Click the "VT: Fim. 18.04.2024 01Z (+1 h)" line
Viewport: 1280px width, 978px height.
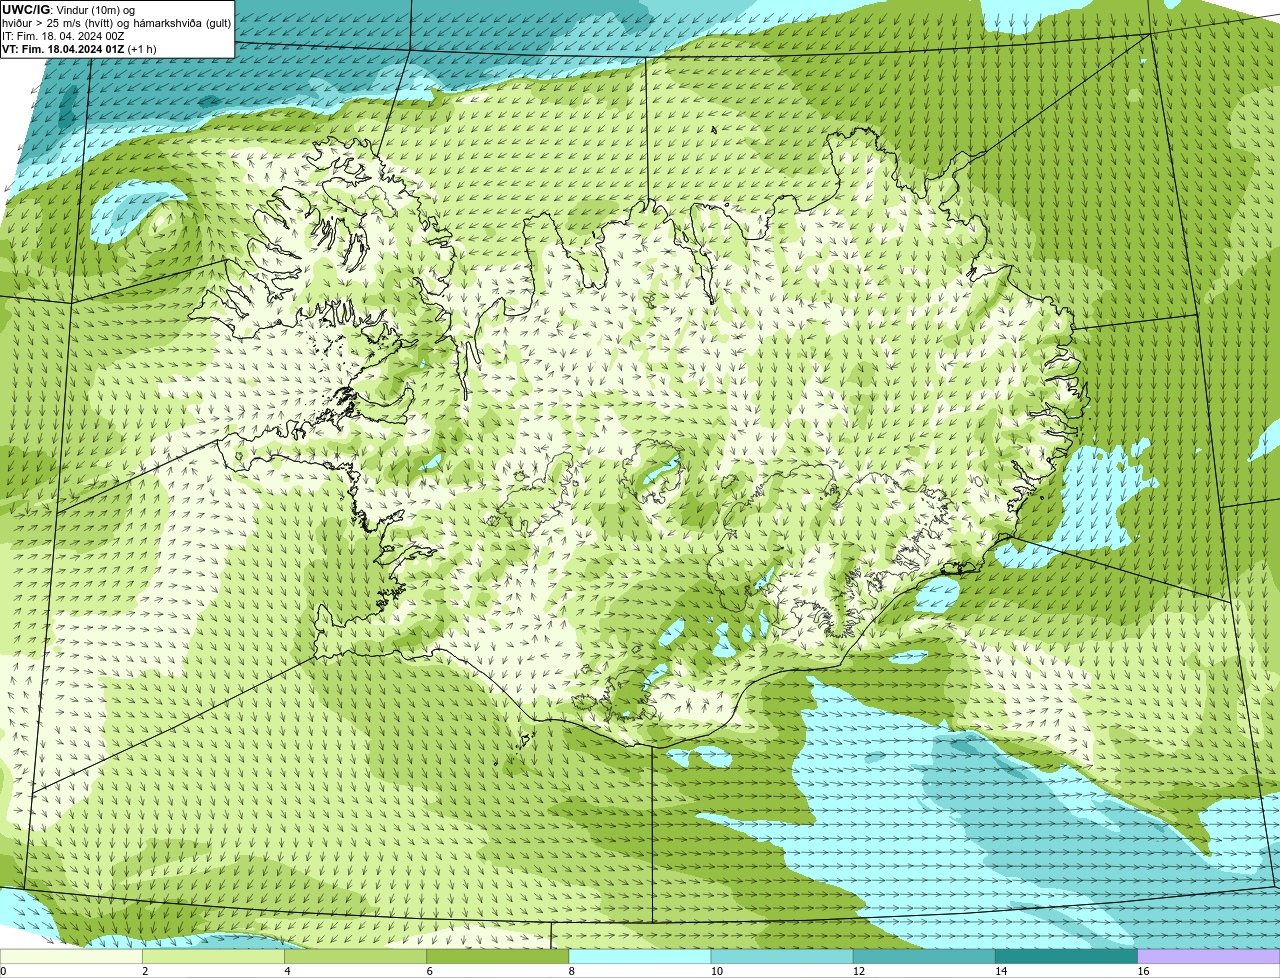pos(79,49)
